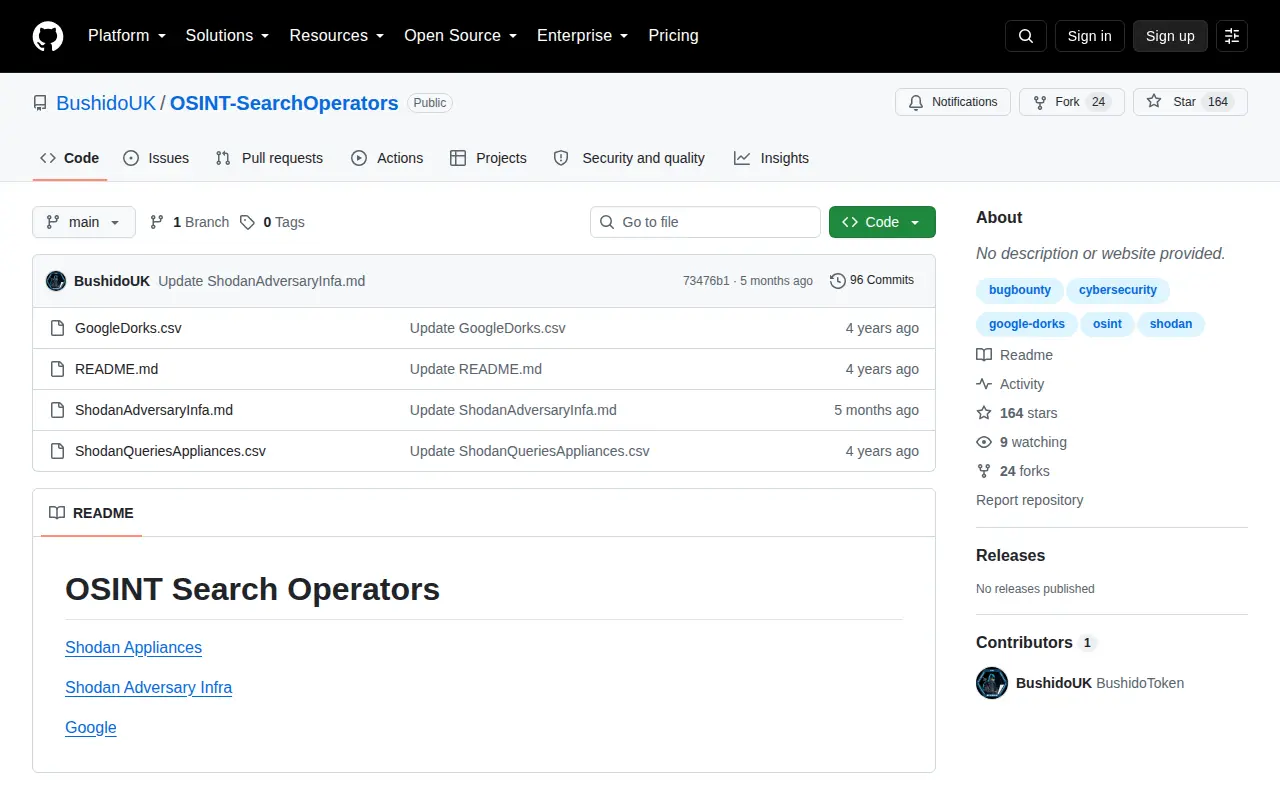Select the google-dorks topic tag
The image size is (1280, 800).
pyautogui.click(x=1027, y=324)
